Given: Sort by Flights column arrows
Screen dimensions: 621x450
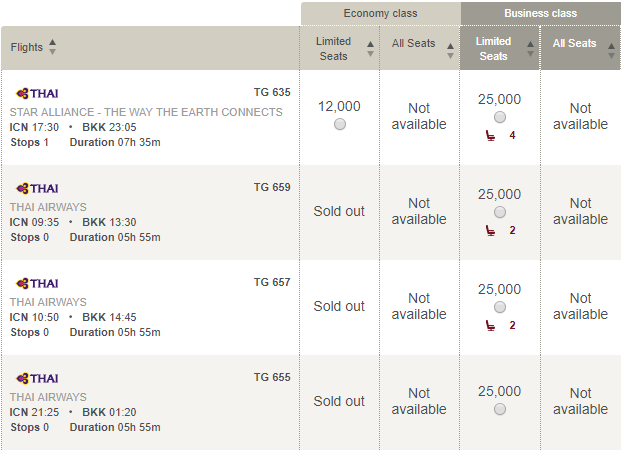Looking at the screenshot, I should coord(52,47).
